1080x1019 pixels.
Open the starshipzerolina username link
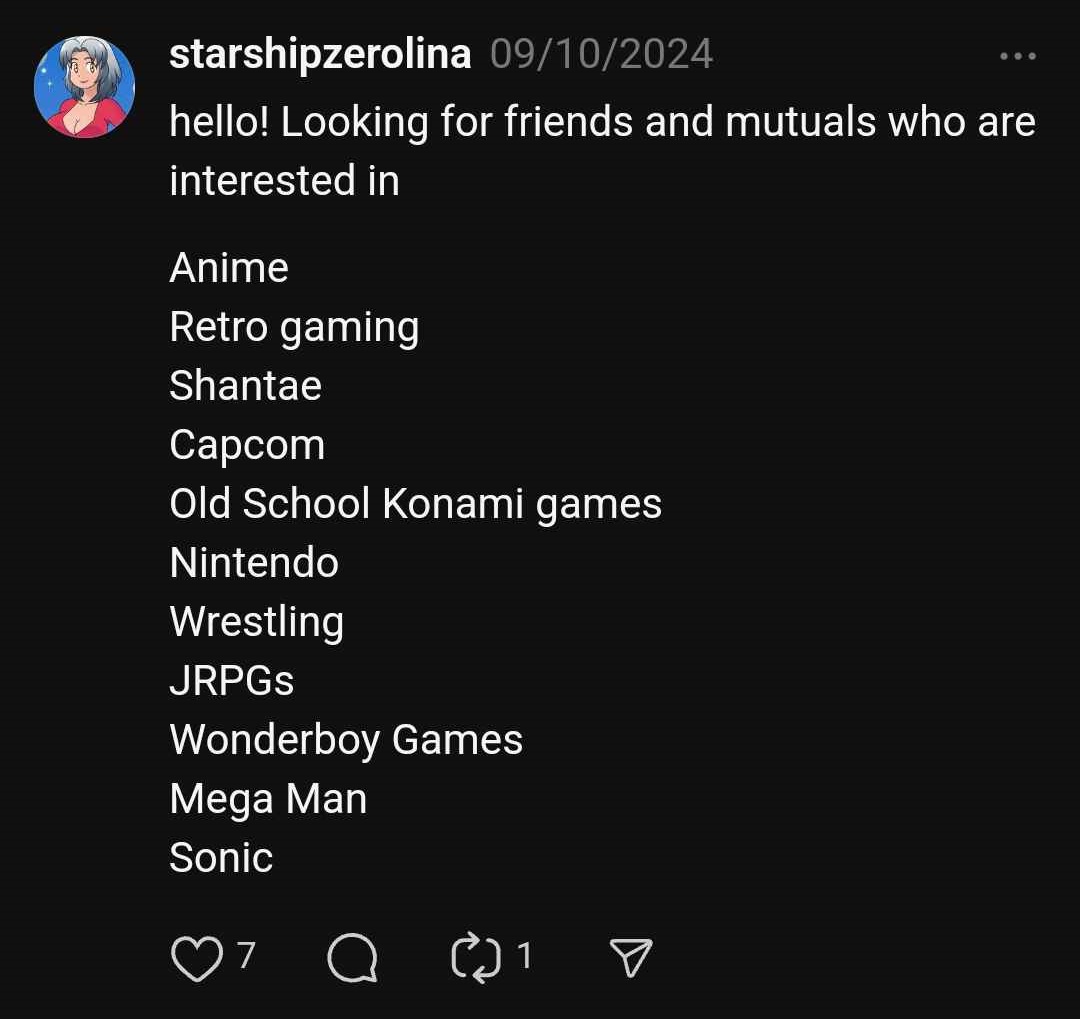pos(320,54)
